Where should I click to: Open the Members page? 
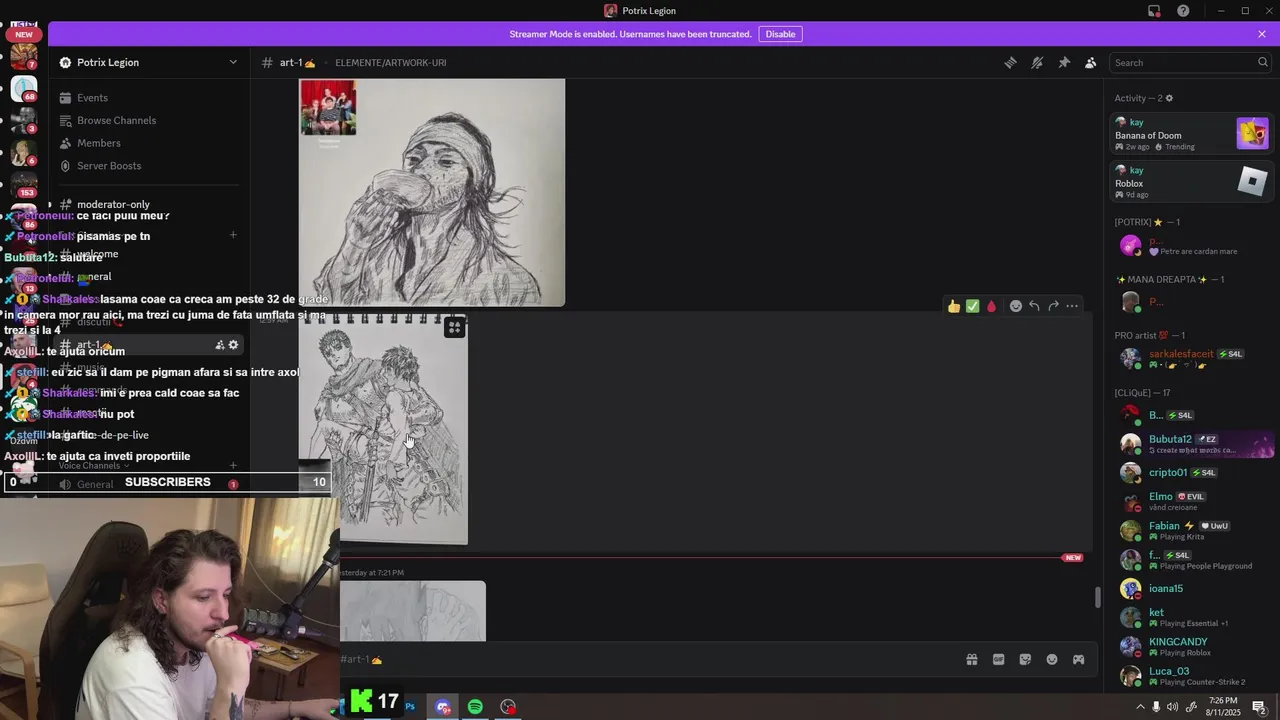(x=150, y=143)
